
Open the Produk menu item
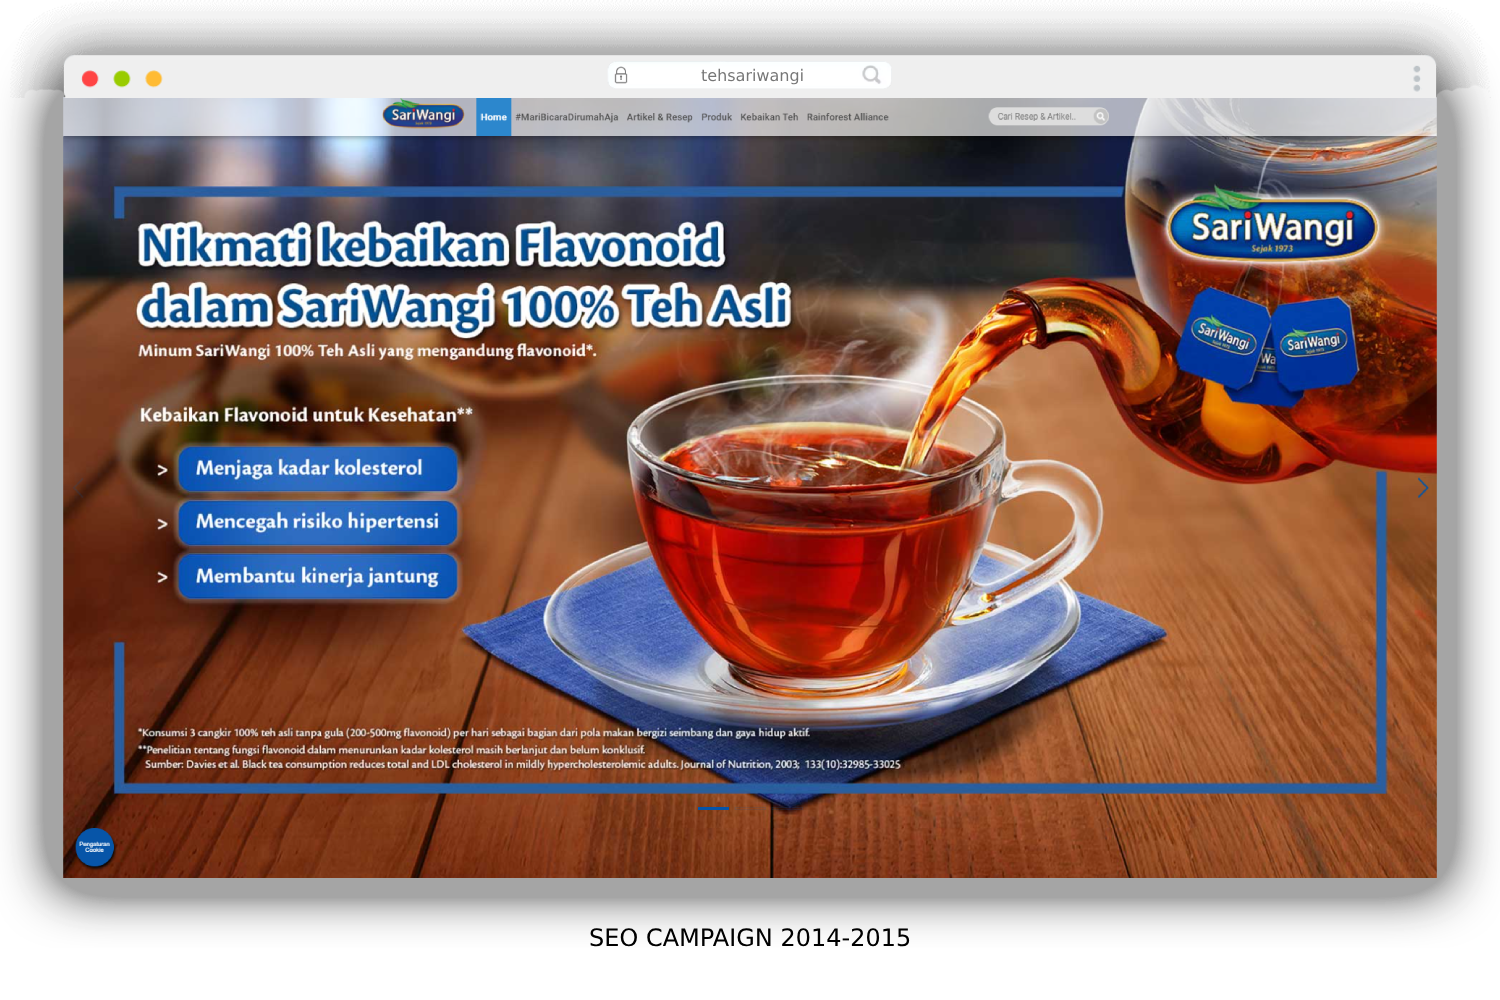[717, 117]
